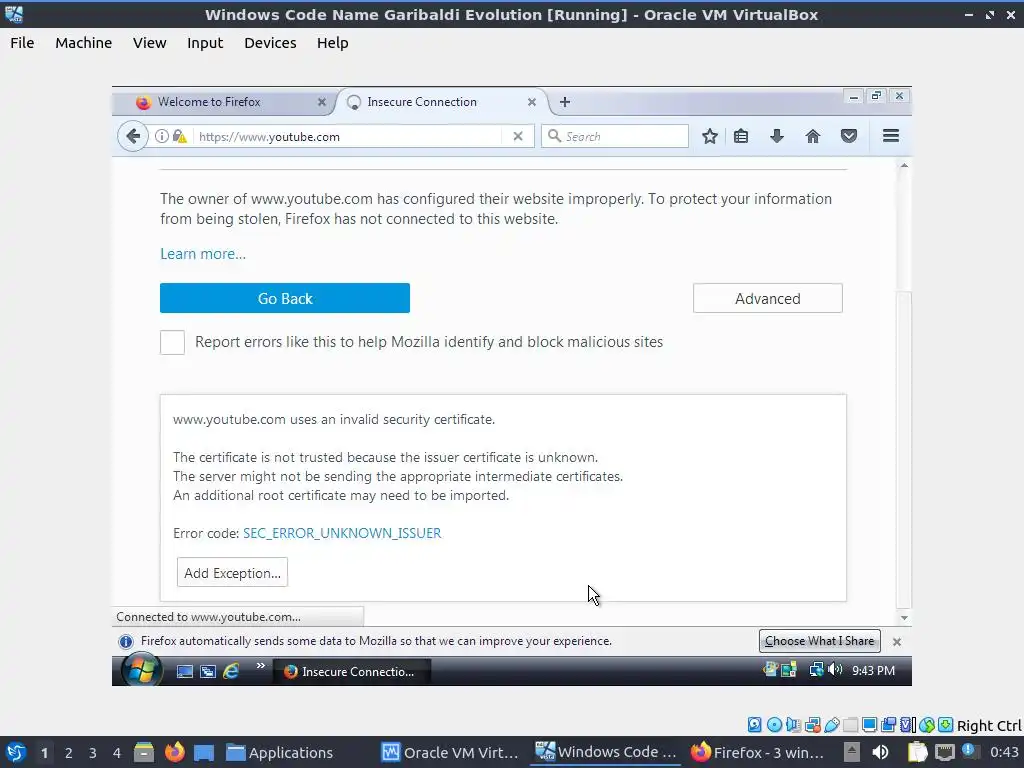Click VirtualBox shared folders status icon
Image resolution: width=1024 pixels, height=768 pixels.
coord(850,724)
